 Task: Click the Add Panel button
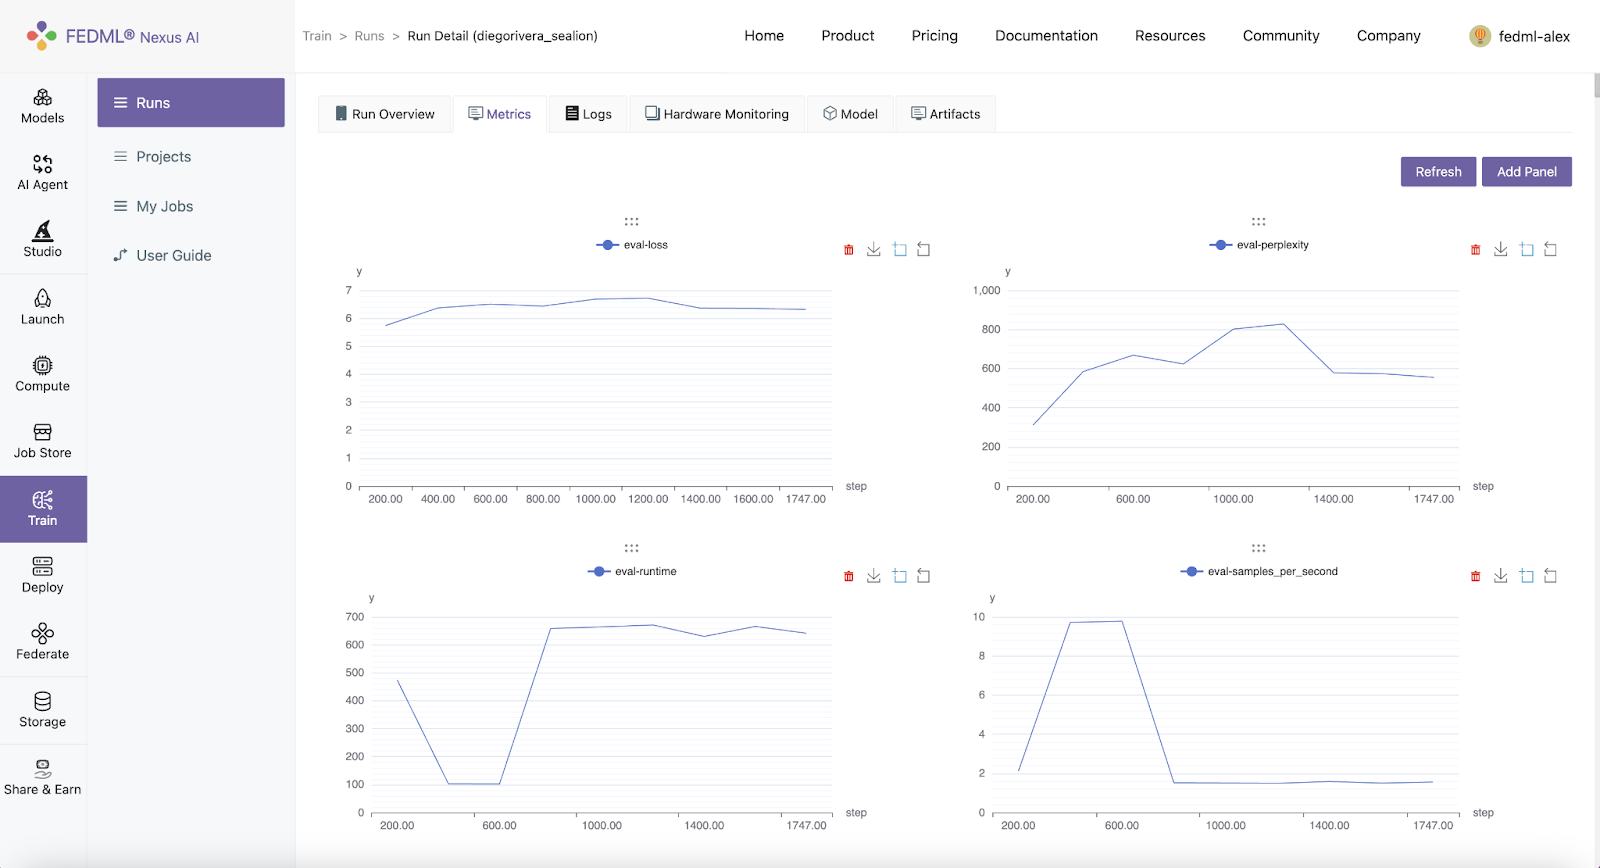[1527, 172]
